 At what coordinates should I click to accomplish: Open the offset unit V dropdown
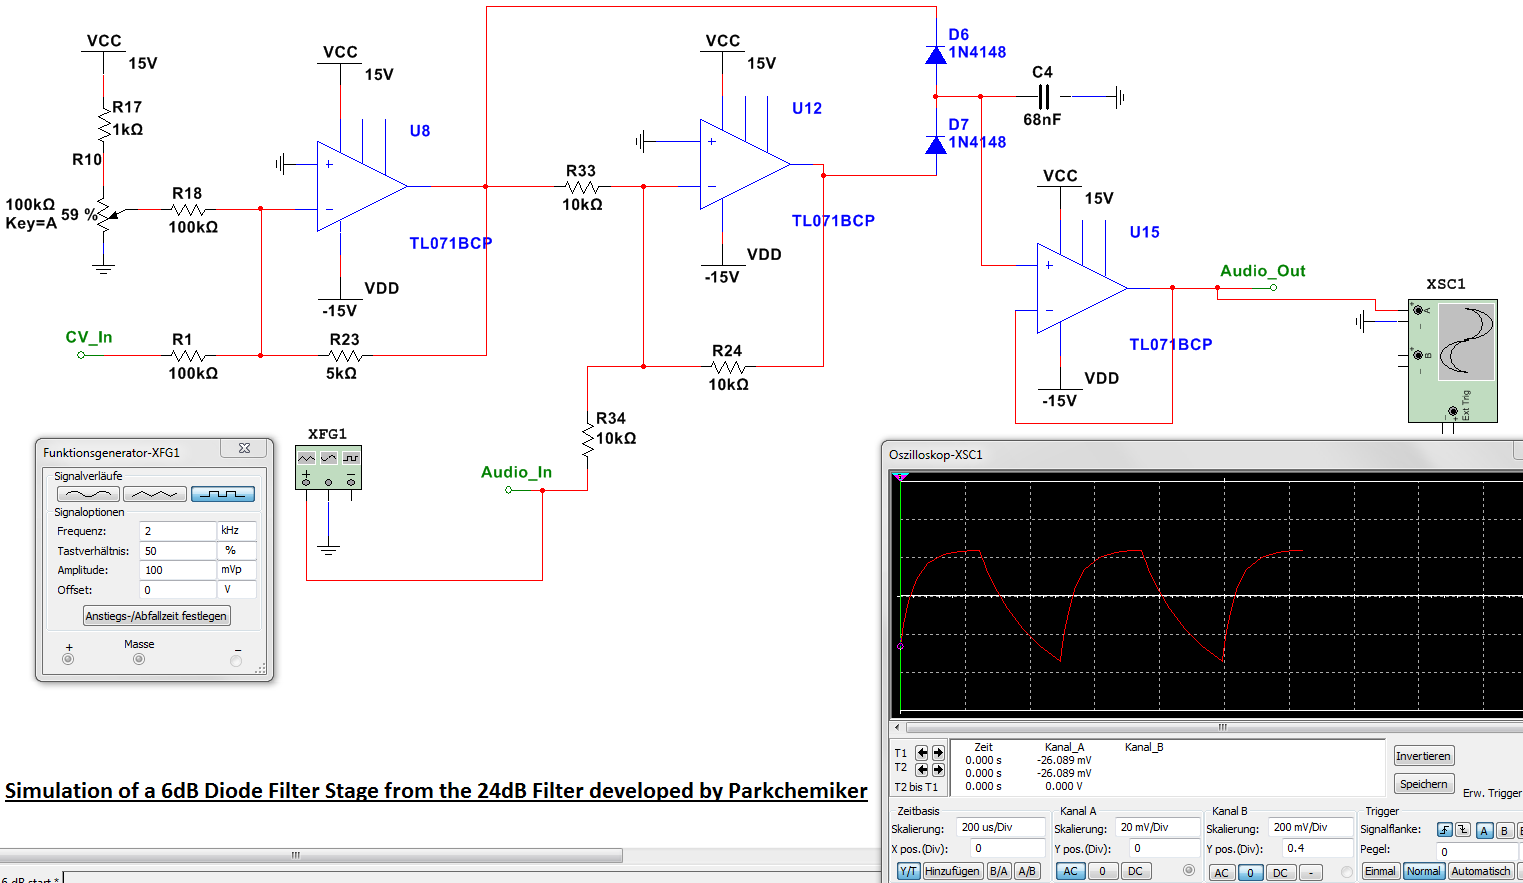tap(237, 590)
